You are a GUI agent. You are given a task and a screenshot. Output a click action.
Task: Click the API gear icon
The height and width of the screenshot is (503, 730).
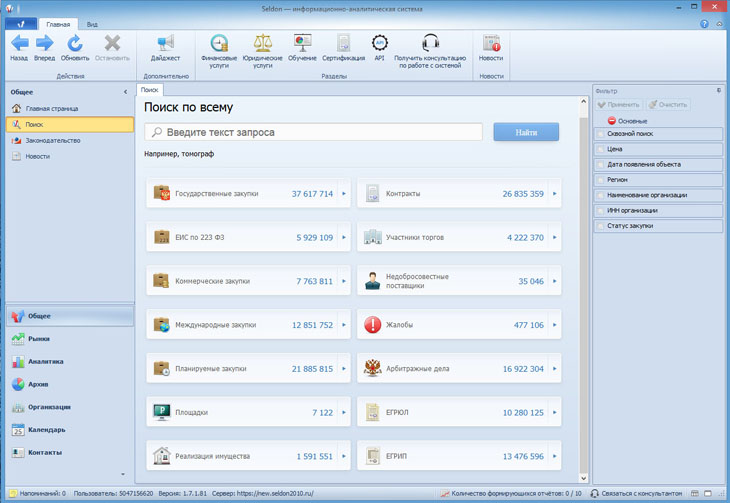click(x=379, y=44)
